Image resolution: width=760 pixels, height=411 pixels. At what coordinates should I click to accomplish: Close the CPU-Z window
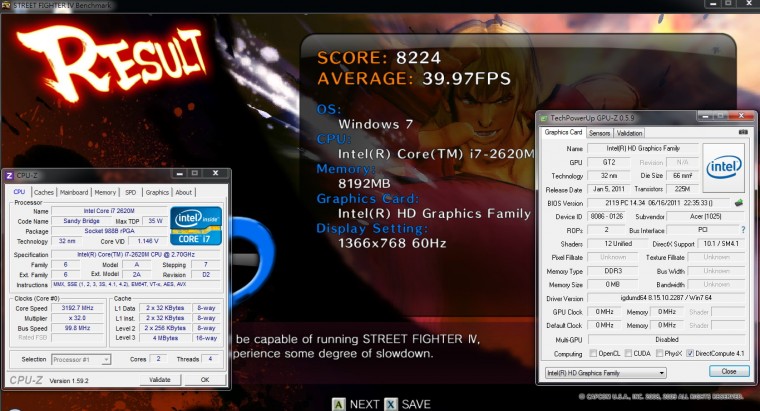coord(216,173)
